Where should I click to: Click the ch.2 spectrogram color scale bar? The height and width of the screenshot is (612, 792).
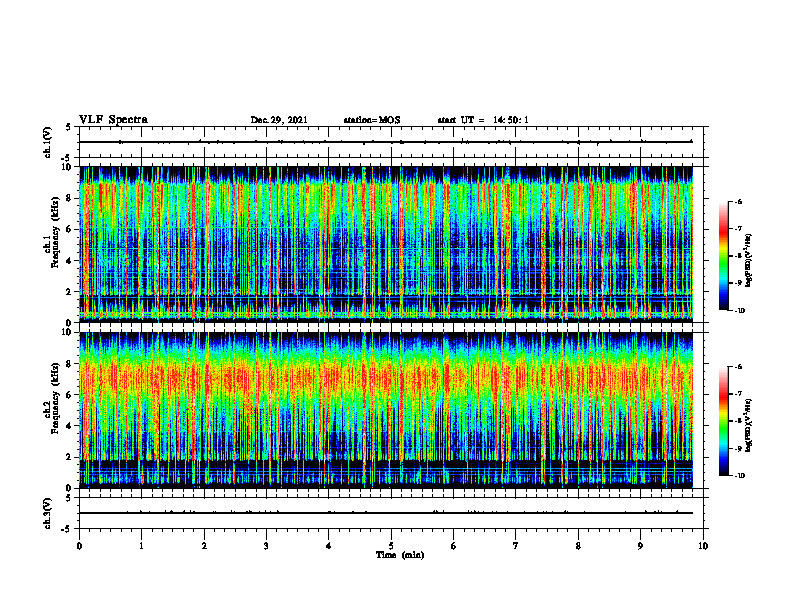(724, 421)
